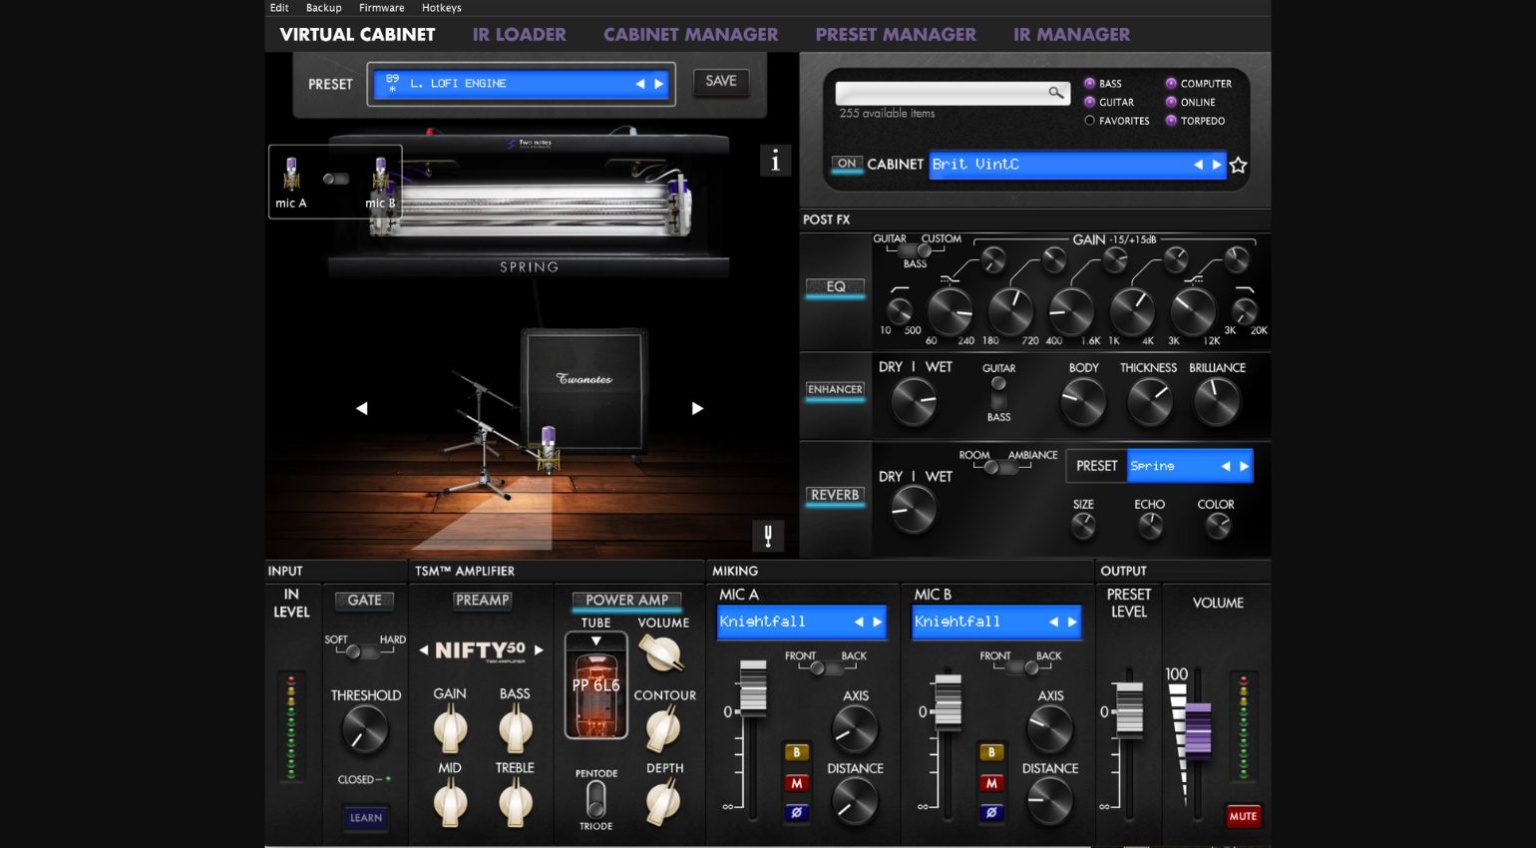Open the next reverb preset after Spring
The width and height of the screenshot is (1536, 848).
point(1243,465)
